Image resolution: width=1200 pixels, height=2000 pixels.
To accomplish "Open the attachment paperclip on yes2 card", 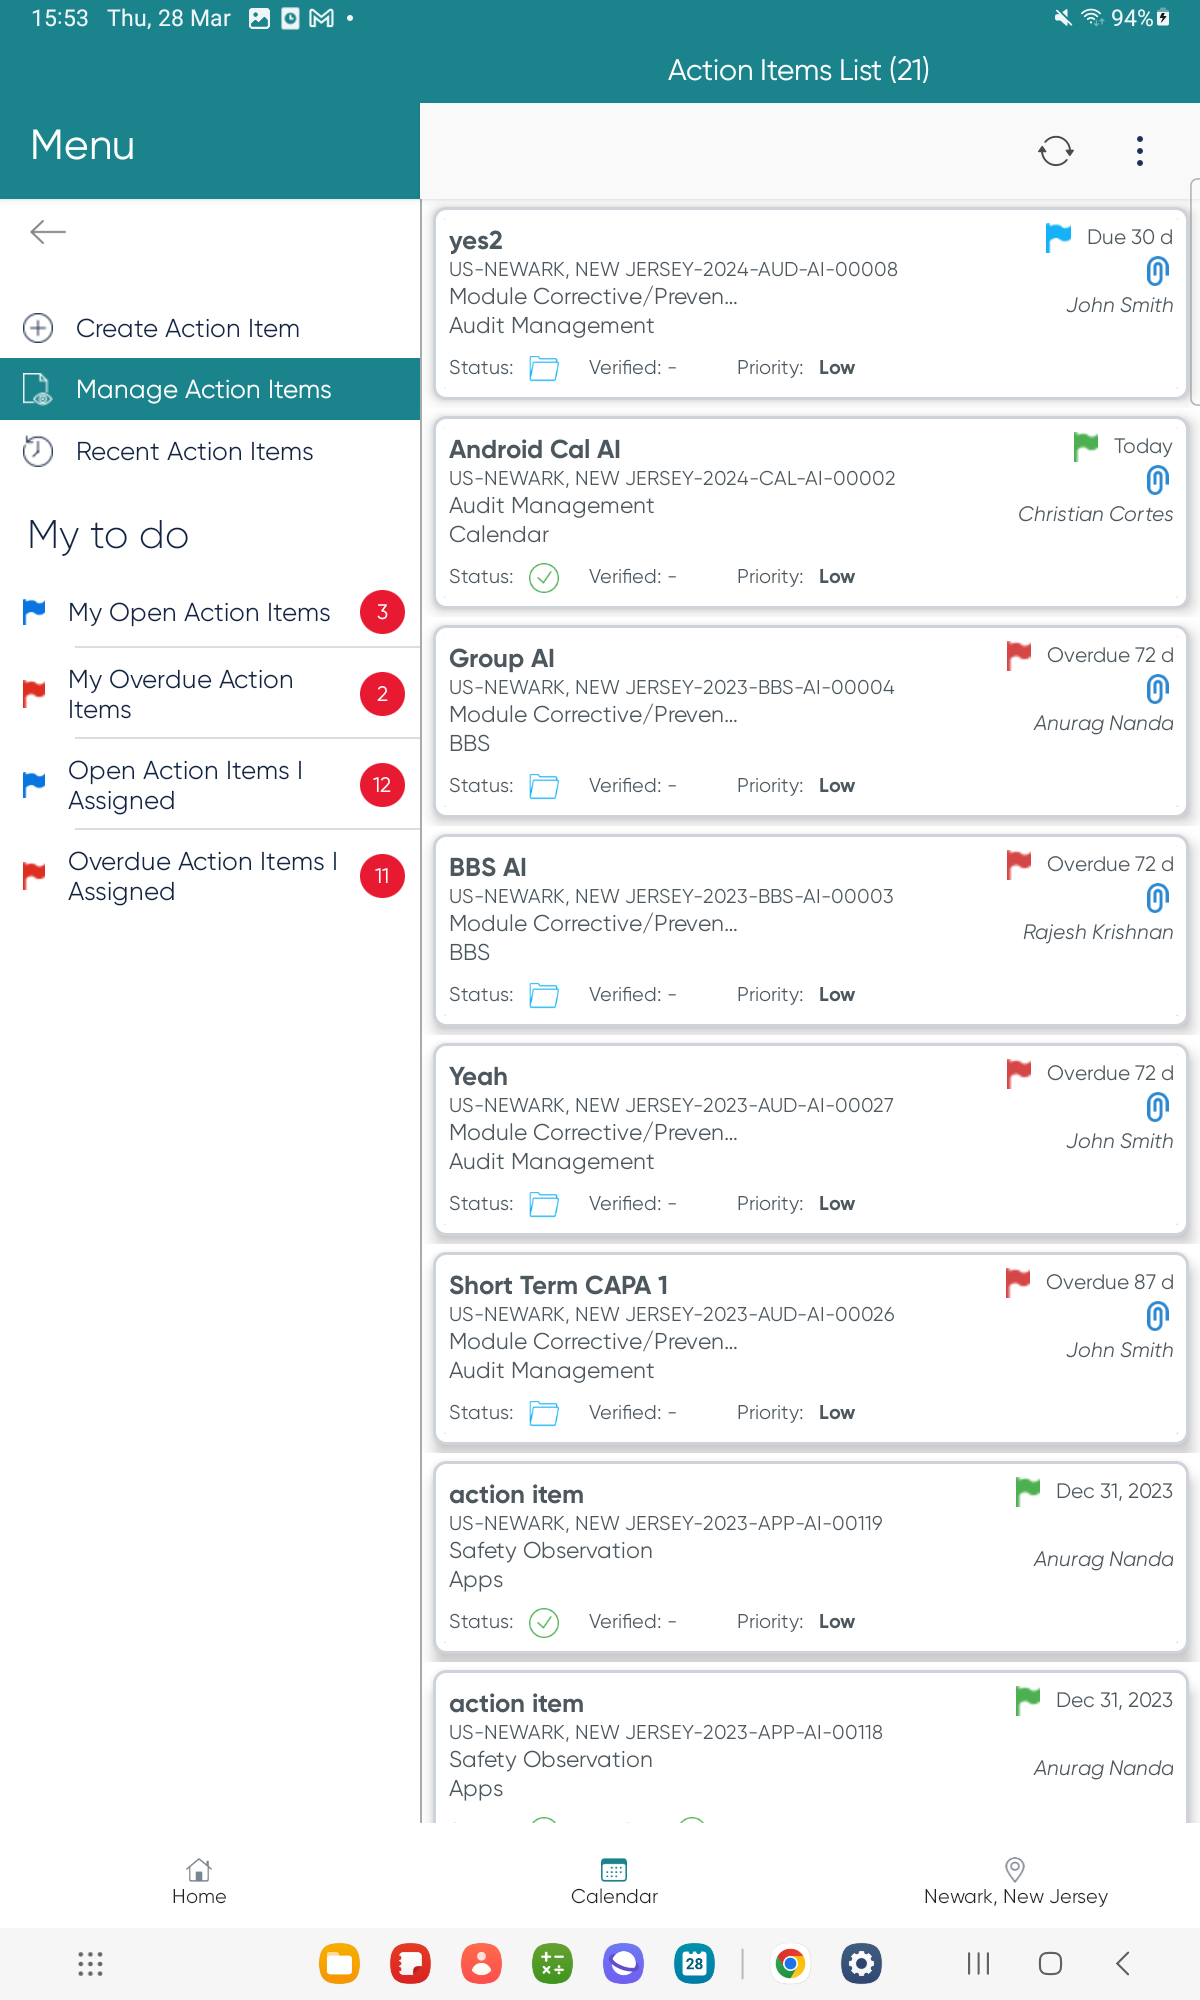I will coord(1157,271).
